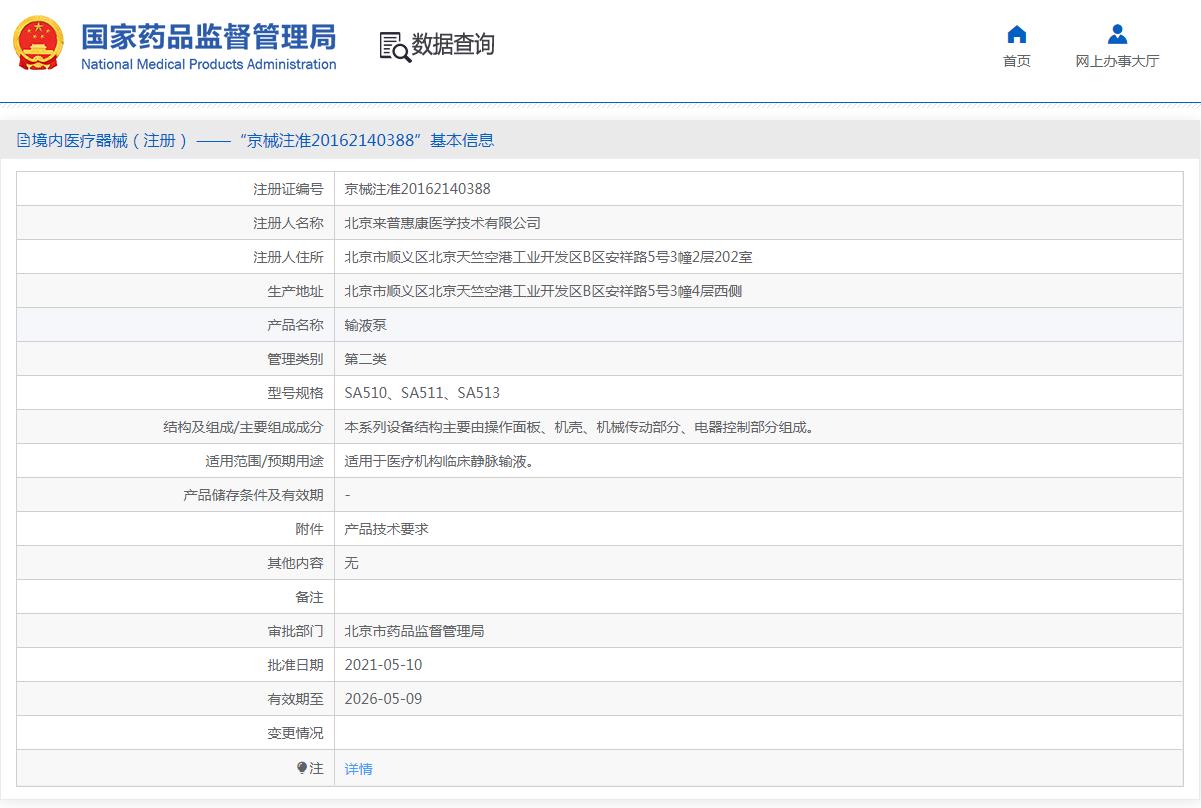Viewport: 1201px width, 808px height.
Task: Click the product name value 输液泵
Action: pos(365,325)
